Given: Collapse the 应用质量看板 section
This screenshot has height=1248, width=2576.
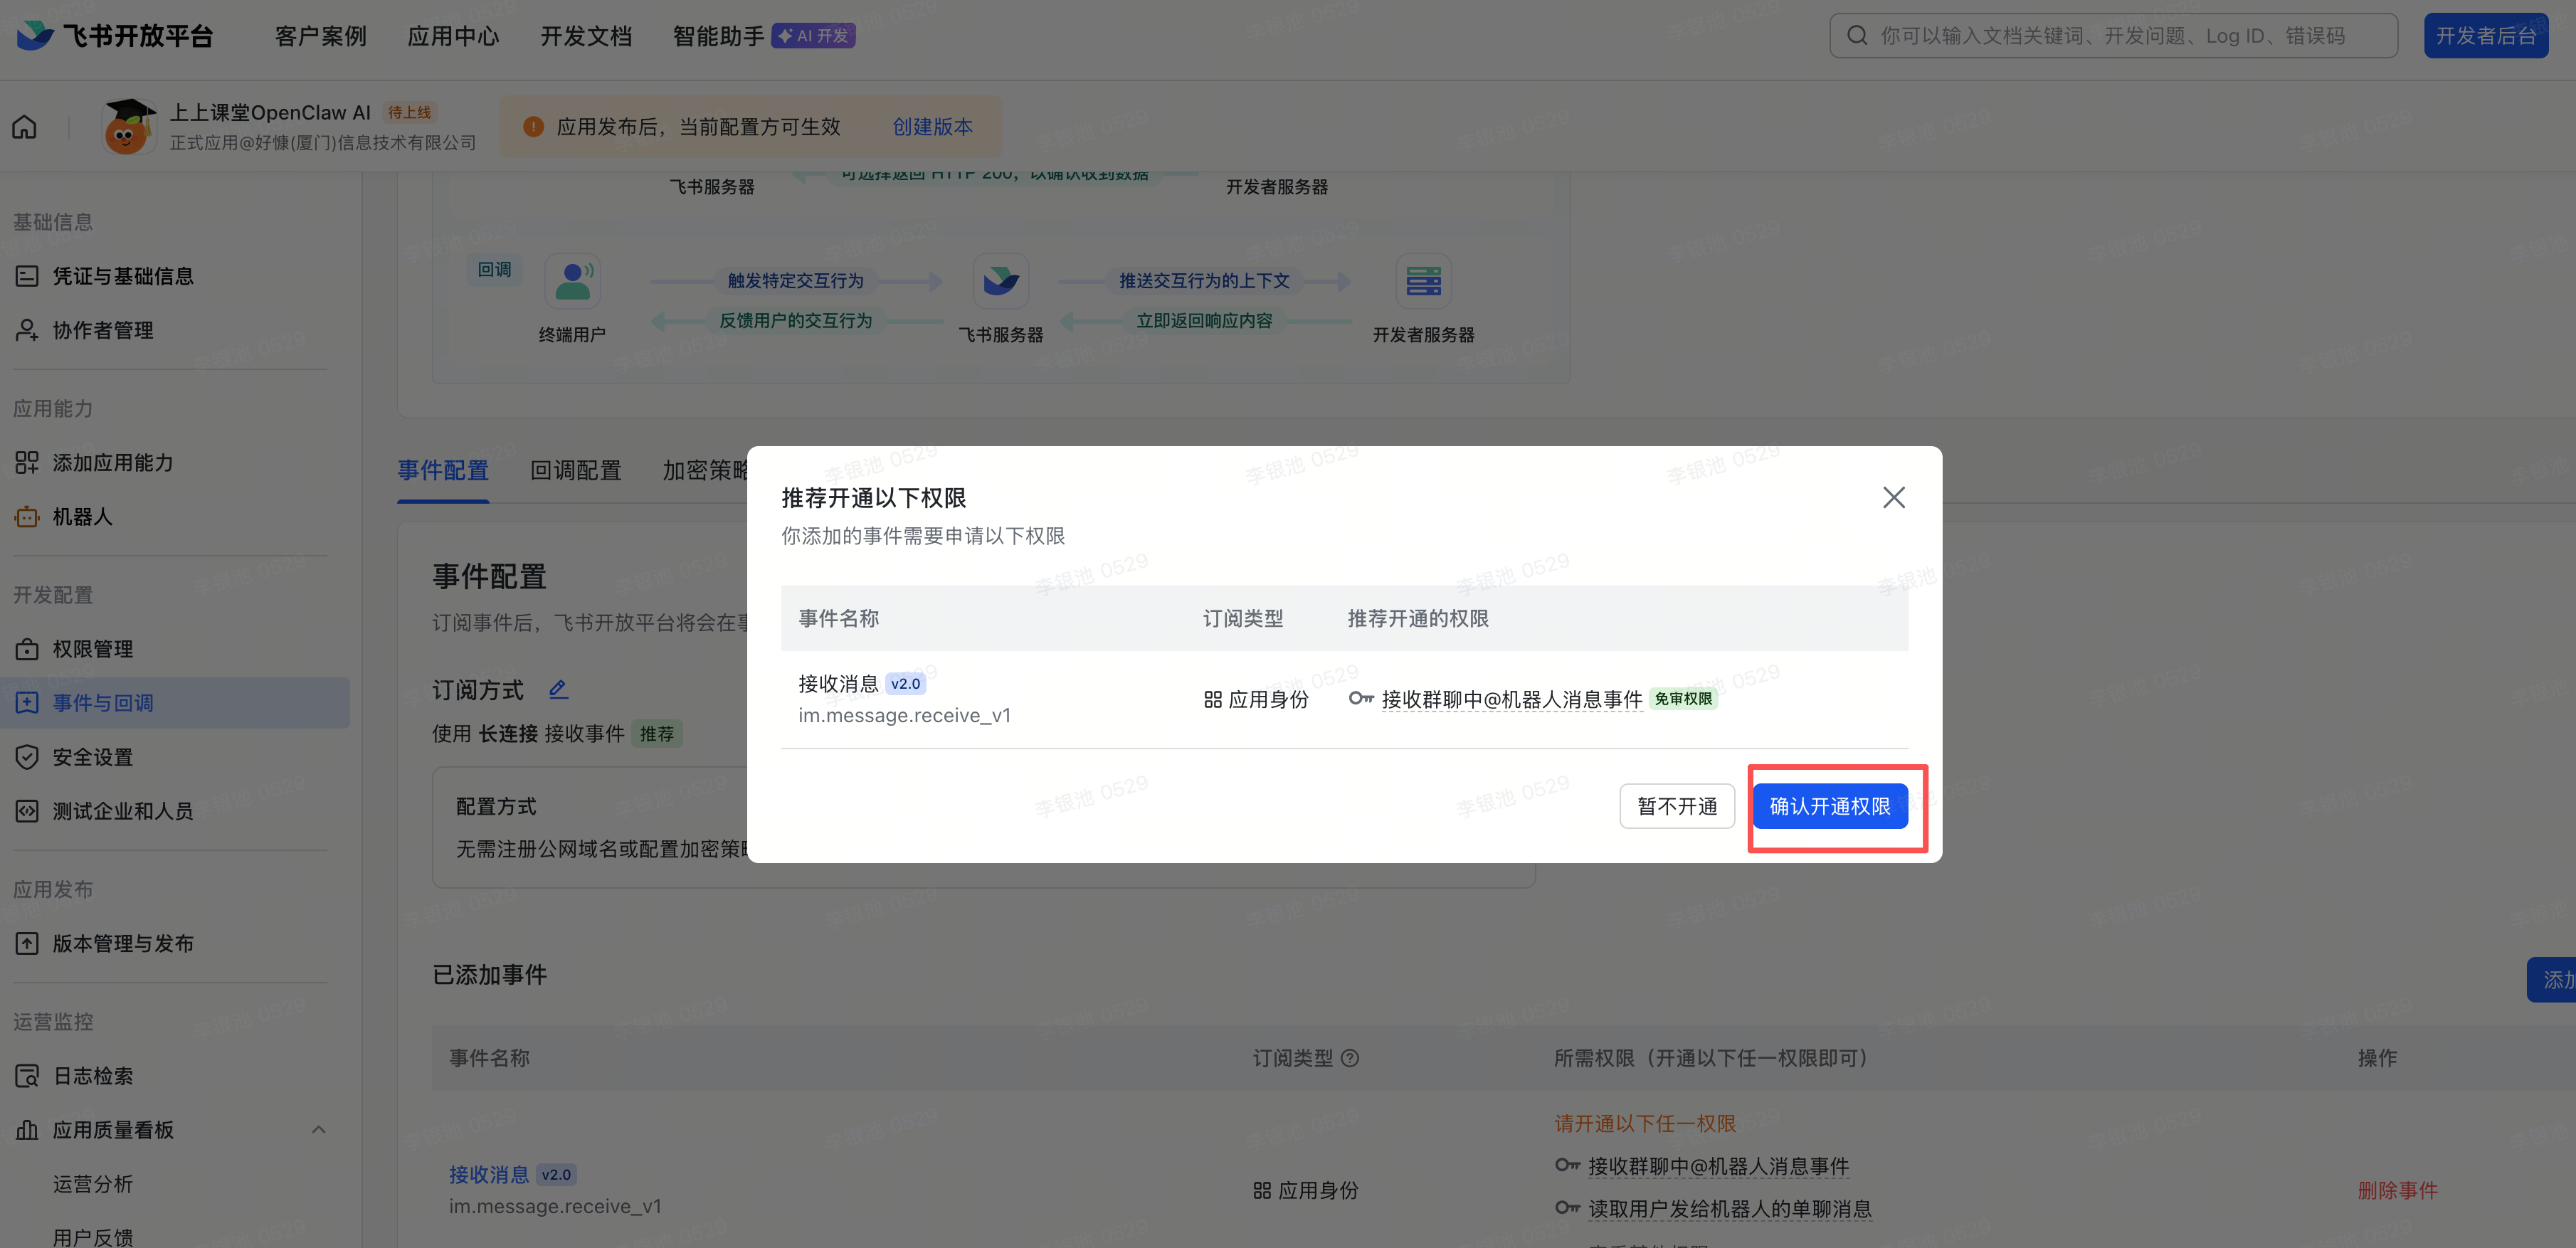Looking at the screenshot, I should pos(318,1130).
